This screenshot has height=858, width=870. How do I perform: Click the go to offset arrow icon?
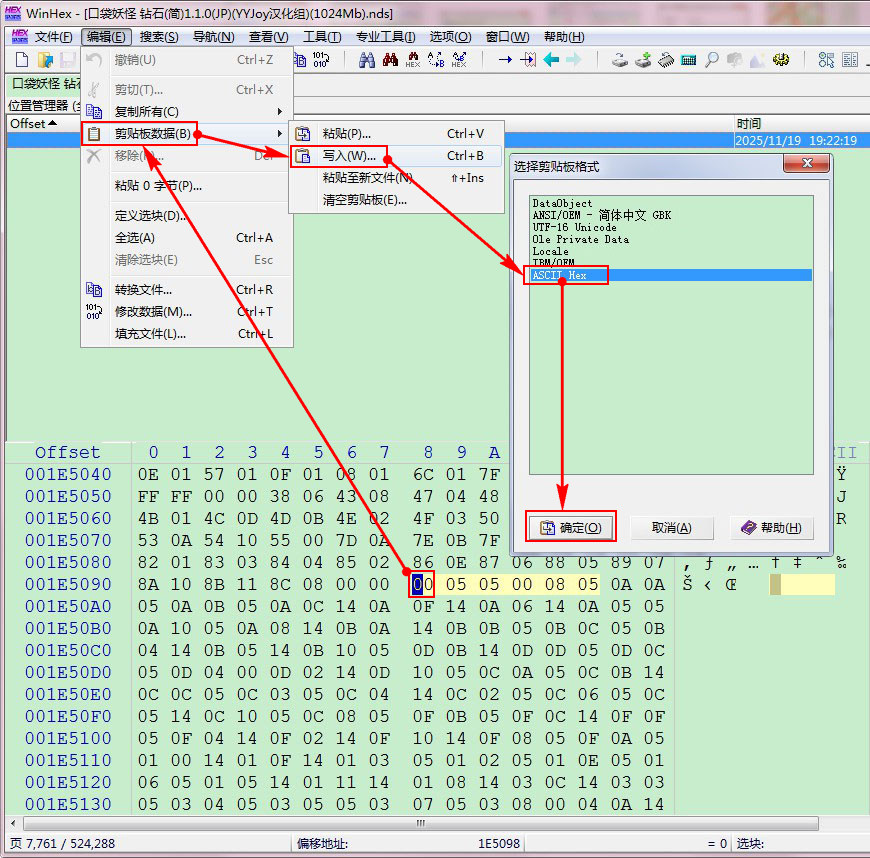[505, 60]
